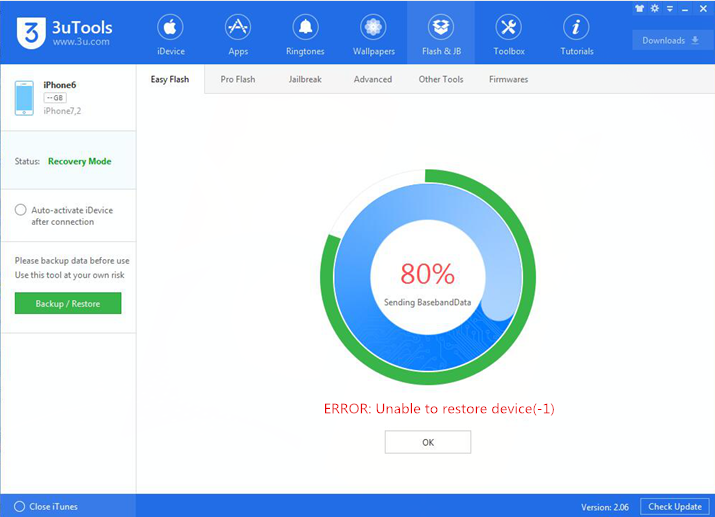The image size is (715, 517).
Task: Open the Flash & JB section
Action: 441,35
